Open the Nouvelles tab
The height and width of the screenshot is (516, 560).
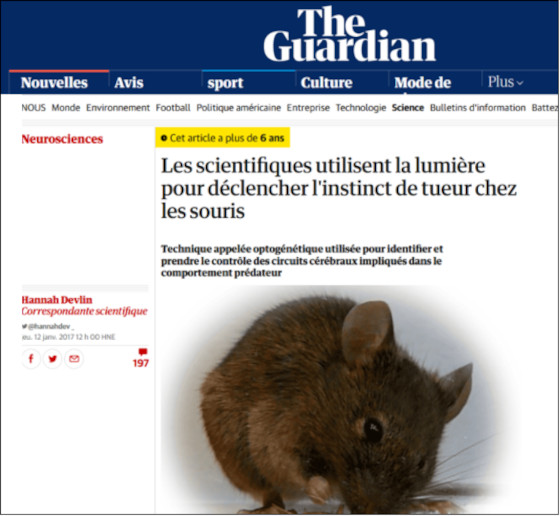pos(54,83)
